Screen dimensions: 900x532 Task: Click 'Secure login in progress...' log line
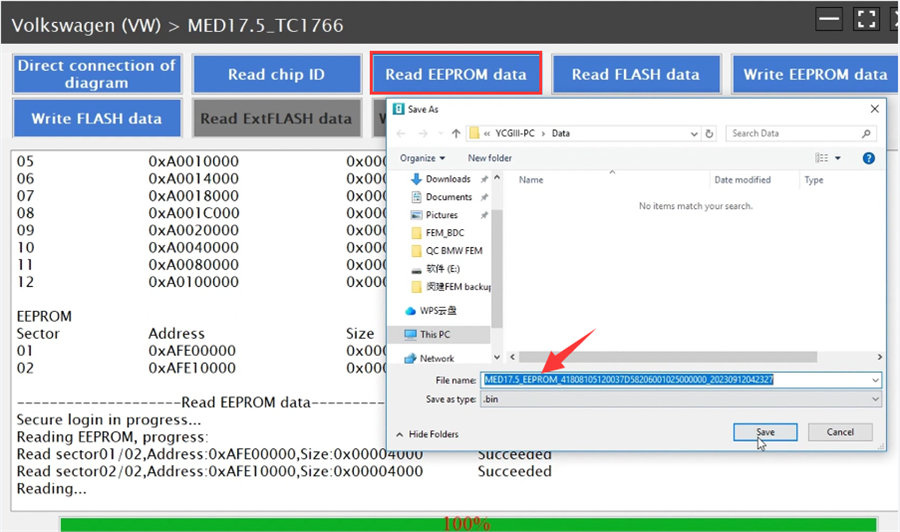[108, 420]
